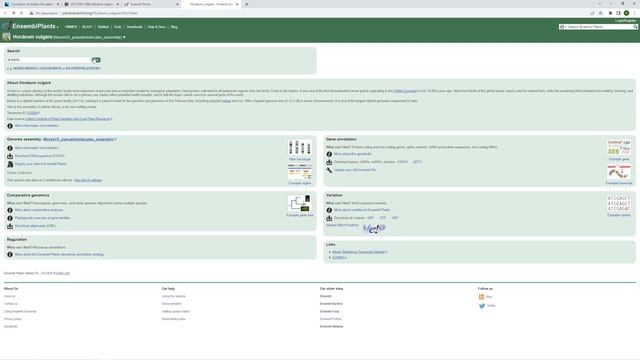Open the EnsemblPlants site dropdown arrow next to the logo
Screen dimensions: 640x360
pos(58,27)
